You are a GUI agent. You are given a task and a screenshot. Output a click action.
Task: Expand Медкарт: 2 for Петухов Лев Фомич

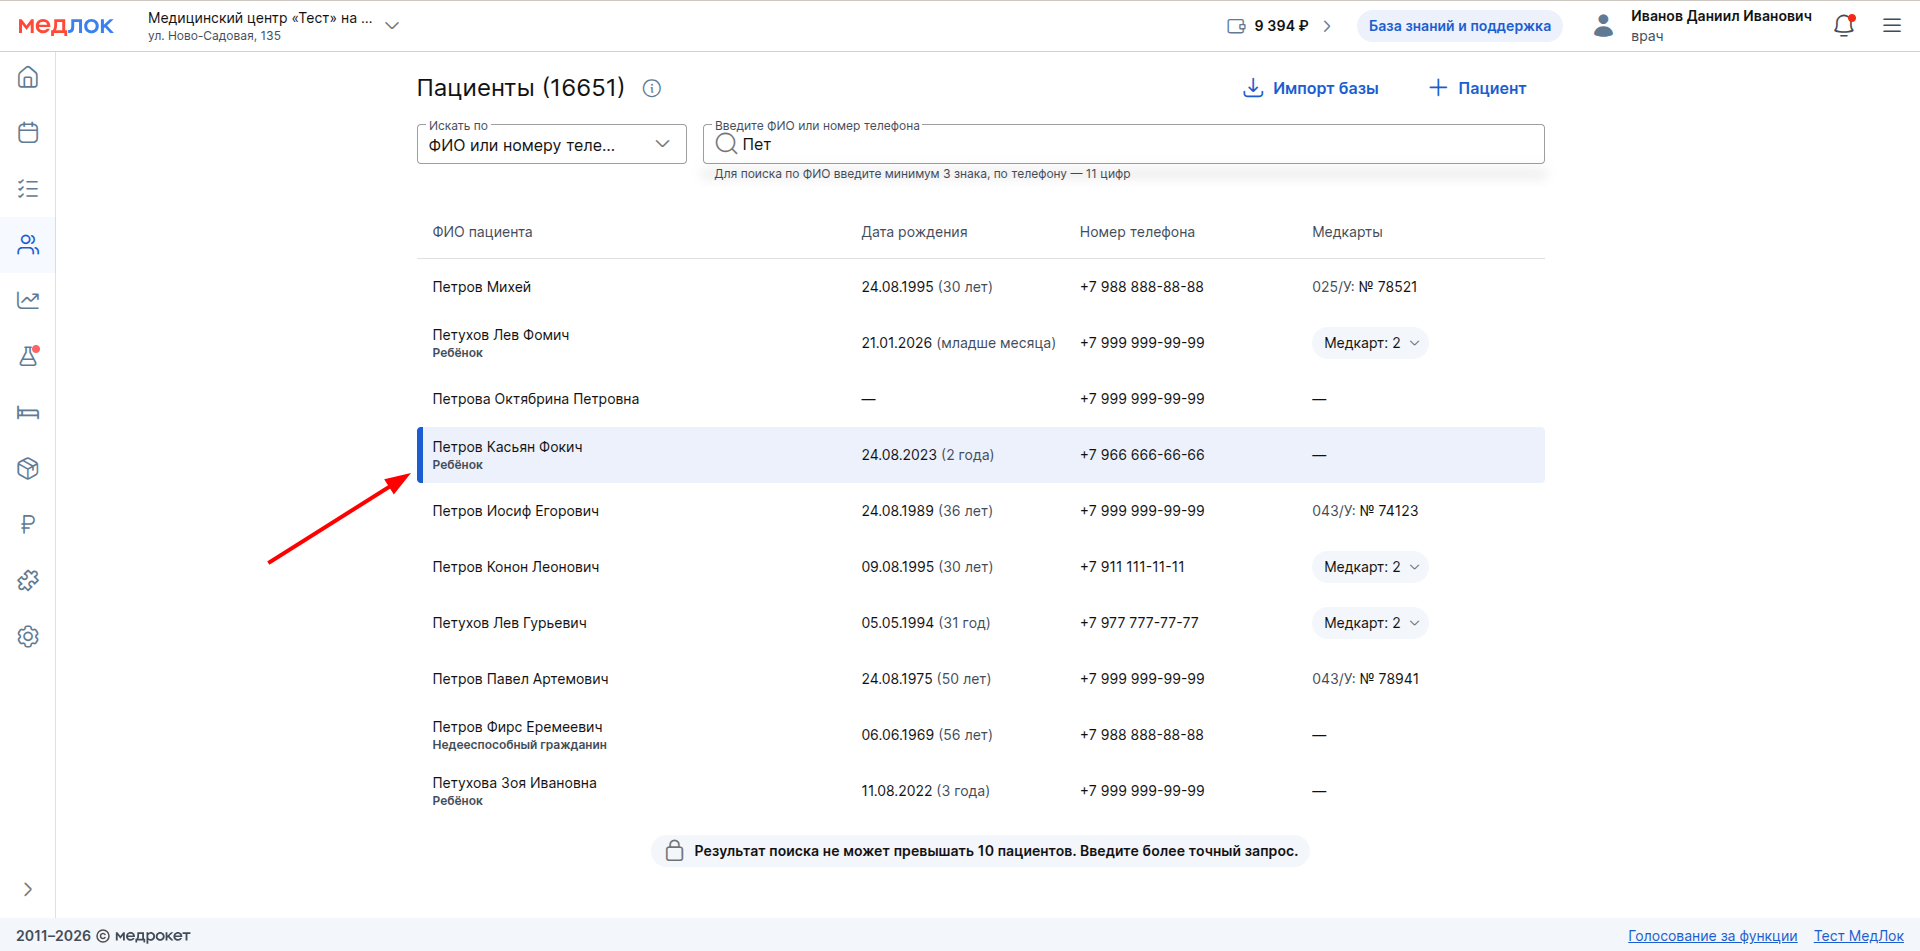click(x=1370, y=343)
